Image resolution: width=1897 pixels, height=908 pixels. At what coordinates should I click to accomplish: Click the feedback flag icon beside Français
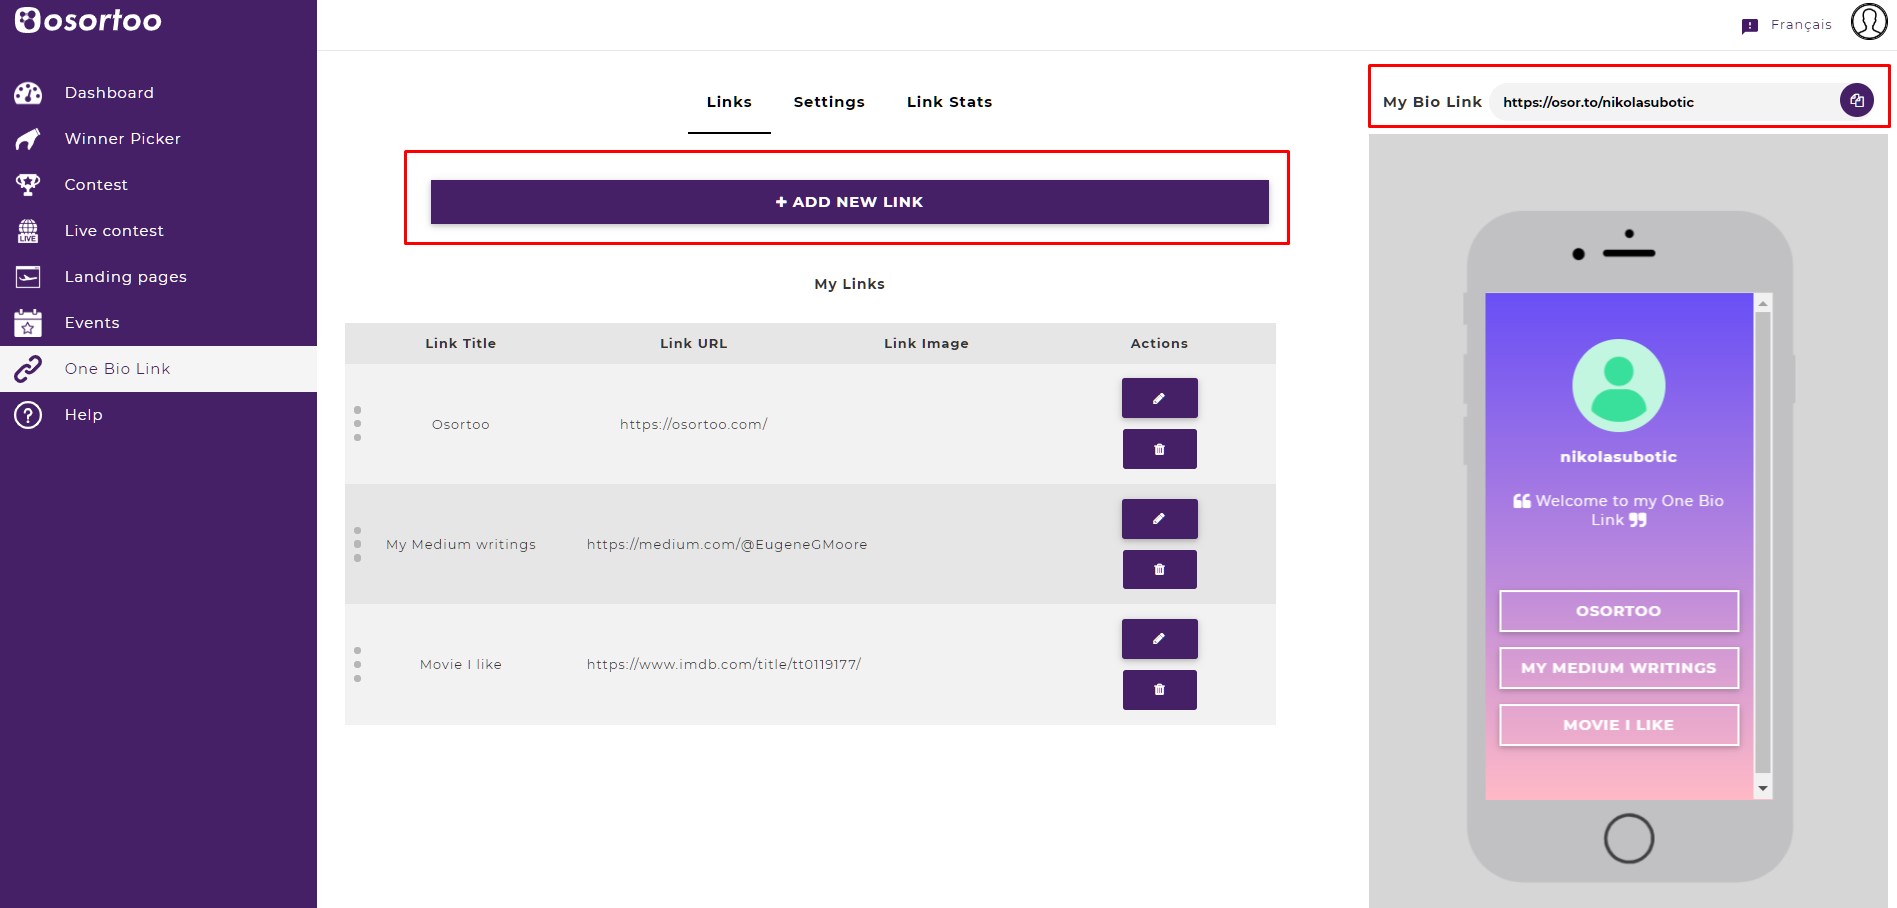pyautogui.click(x=1750, y=26)
